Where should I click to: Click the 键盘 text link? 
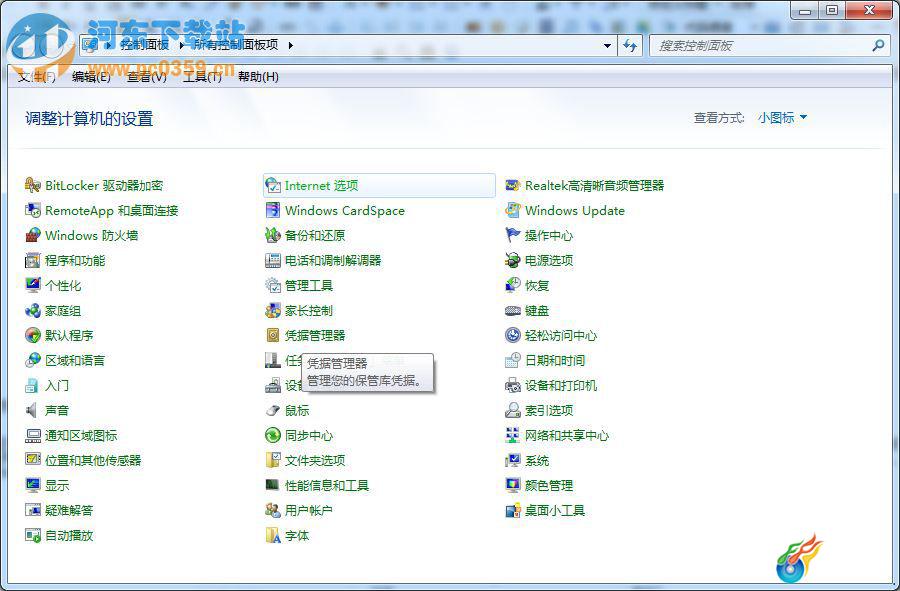537,310
